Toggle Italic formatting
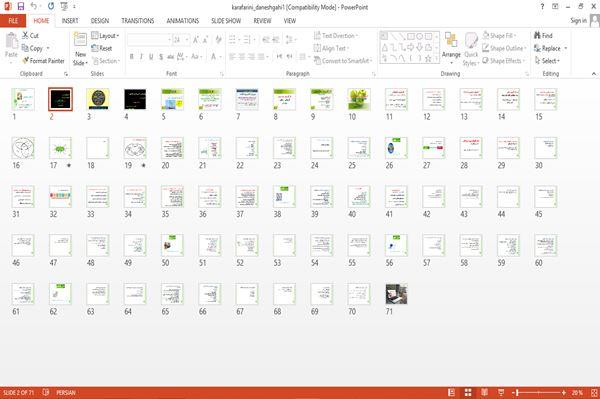Screen dimensions: 600x399 coord(141,57)
